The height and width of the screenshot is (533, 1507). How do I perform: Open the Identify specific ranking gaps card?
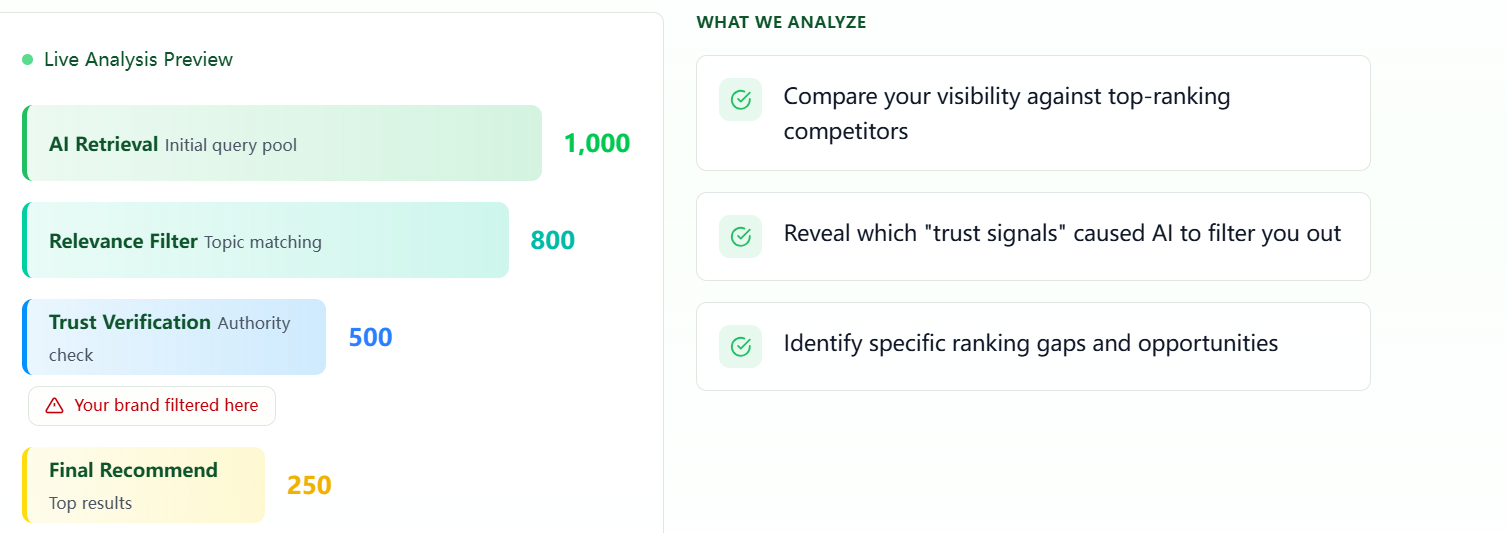pyautogui.click(x=1033, y=346)
